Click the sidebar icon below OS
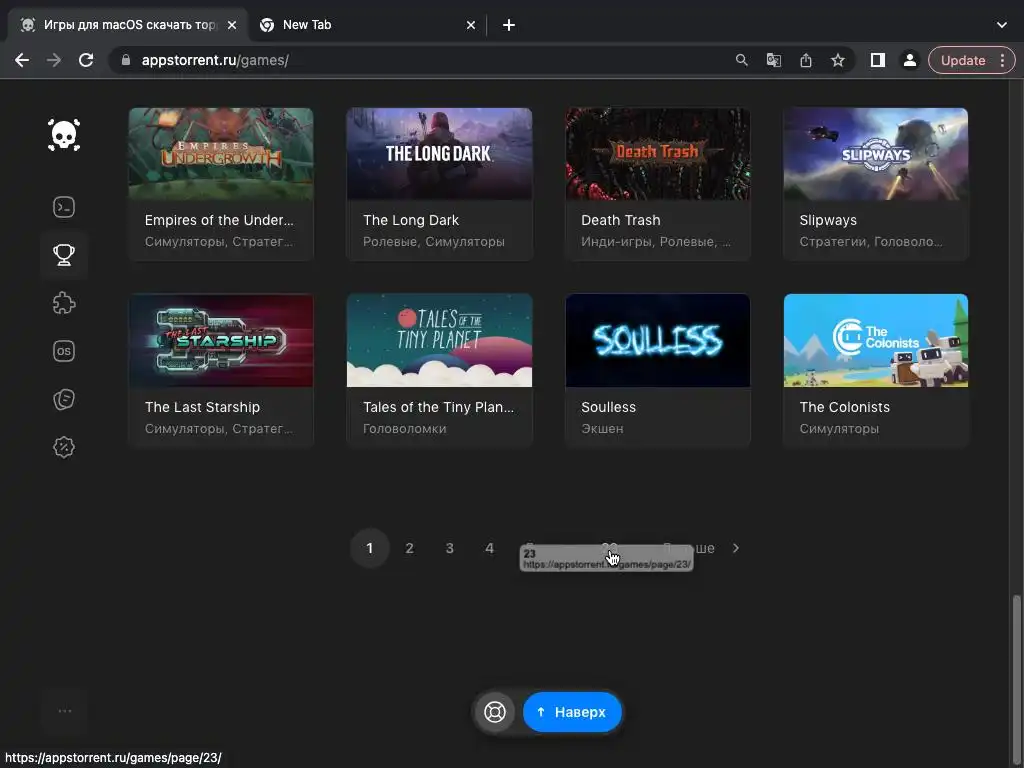The image size is (1024, 768). 64,399
